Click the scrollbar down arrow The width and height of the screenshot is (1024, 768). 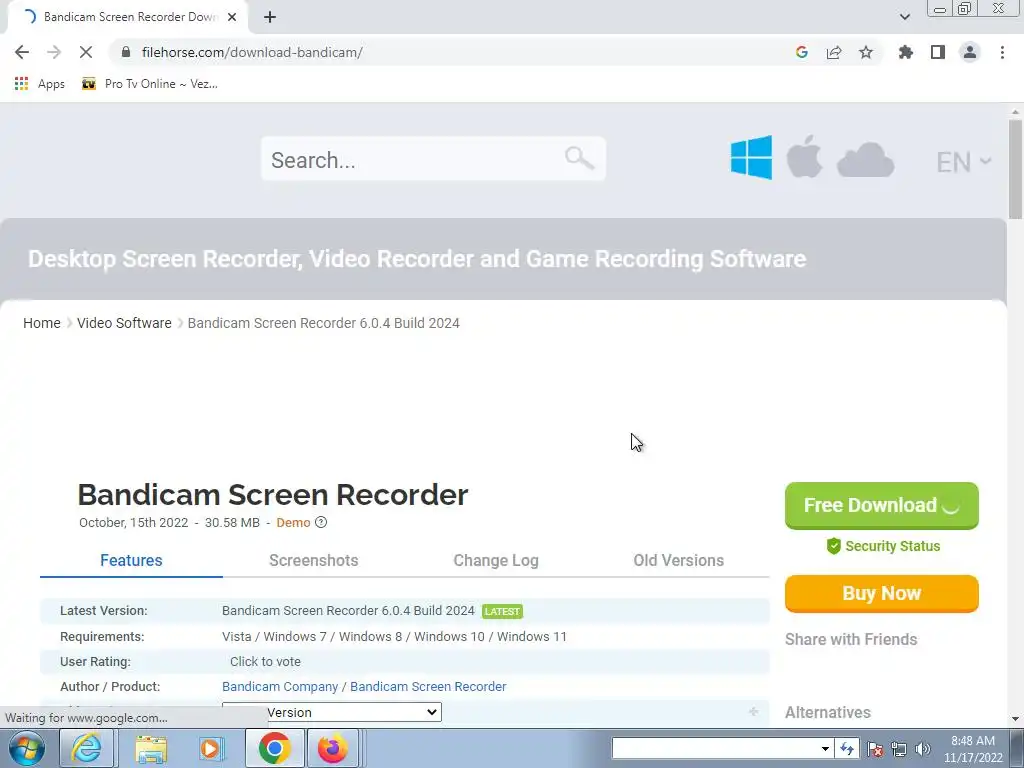point(1015,719)
